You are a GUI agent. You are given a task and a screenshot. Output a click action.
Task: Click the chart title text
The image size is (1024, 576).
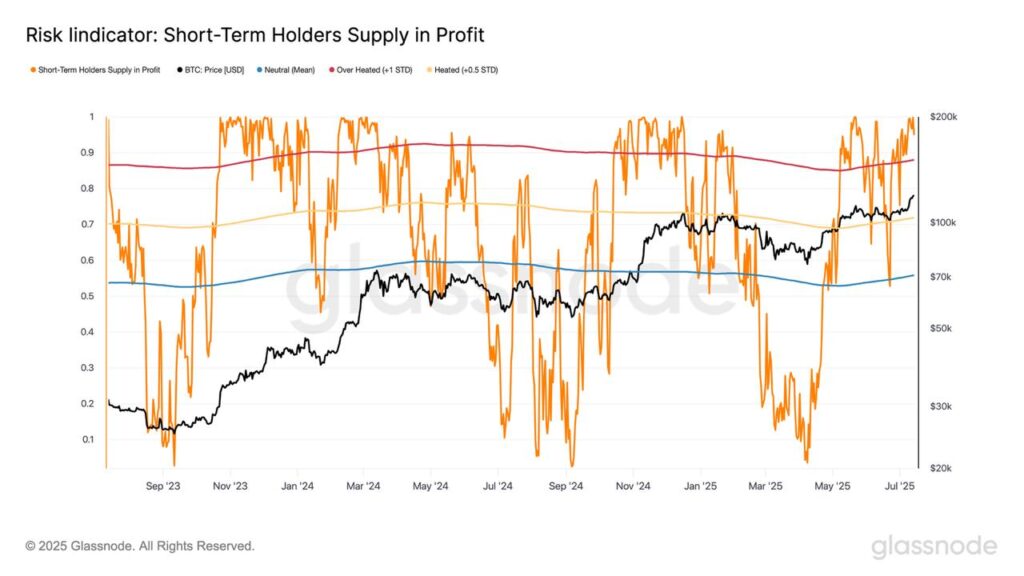click(255, 36)
